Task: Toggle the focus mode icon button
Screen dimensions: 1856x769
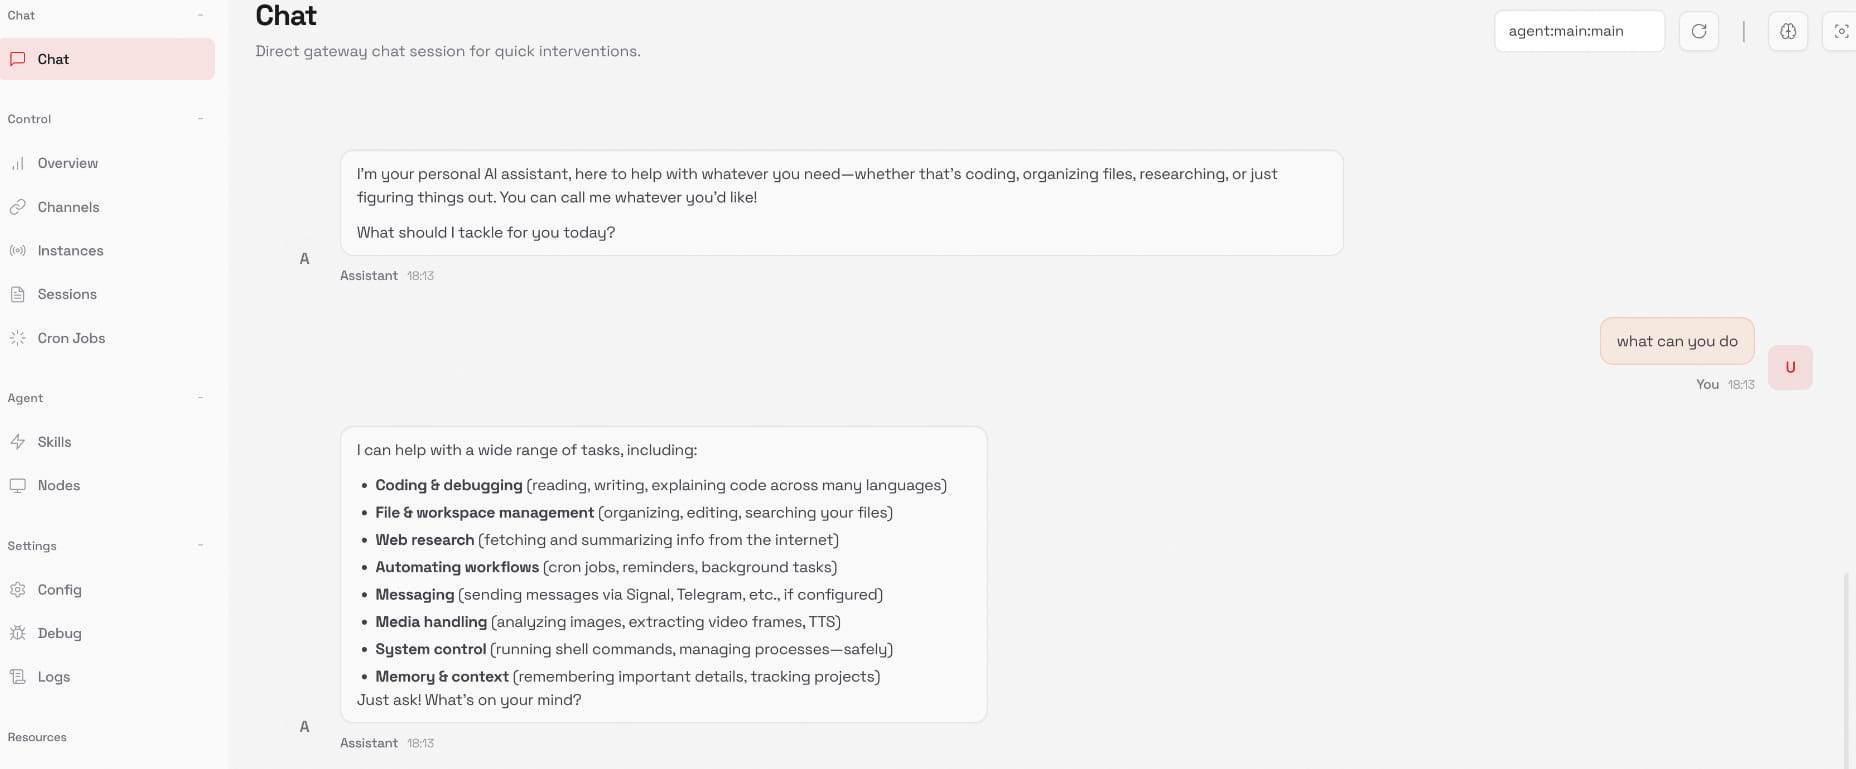Action: [x=1841, y=31]
